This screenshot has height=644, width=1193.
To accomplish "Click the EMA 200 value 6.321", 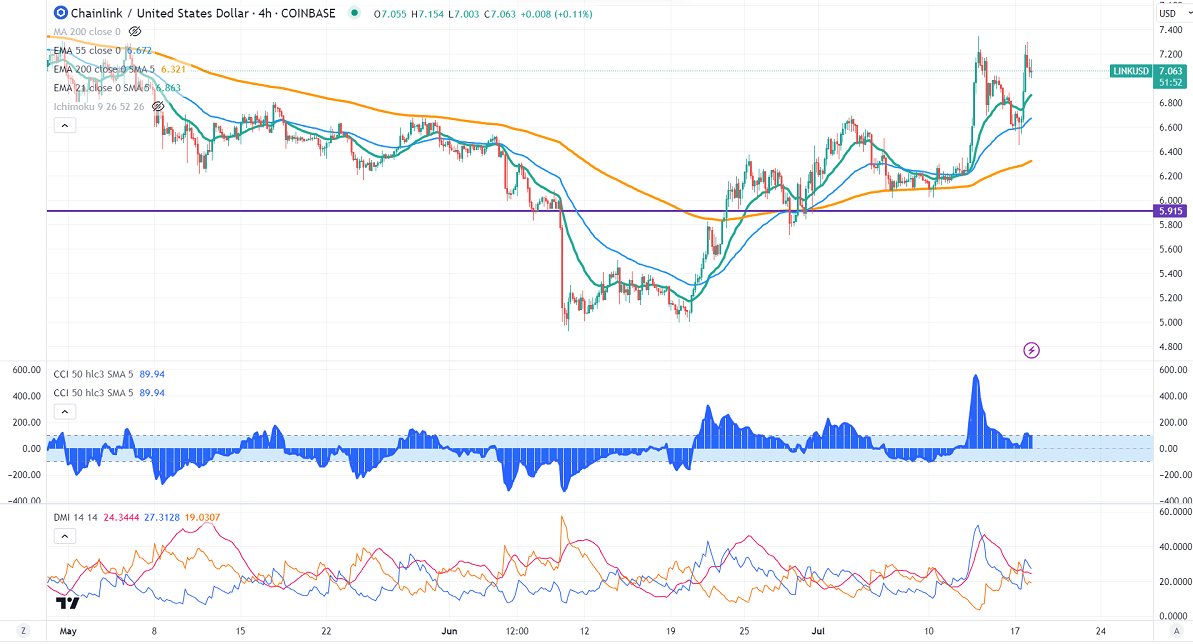I will click(x=173, y=69).
